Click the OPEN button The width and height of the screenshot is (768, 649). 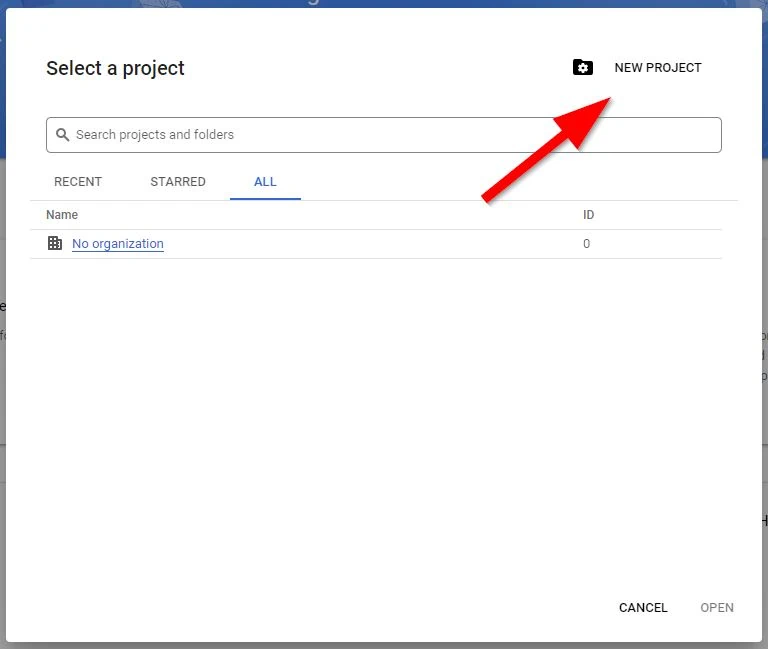[717, 607]
